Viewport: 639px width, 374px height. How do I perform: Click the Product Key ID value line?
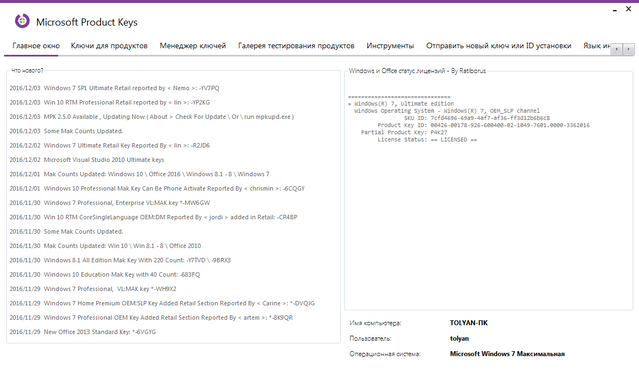pyautogui.click(x=483, y=125)
